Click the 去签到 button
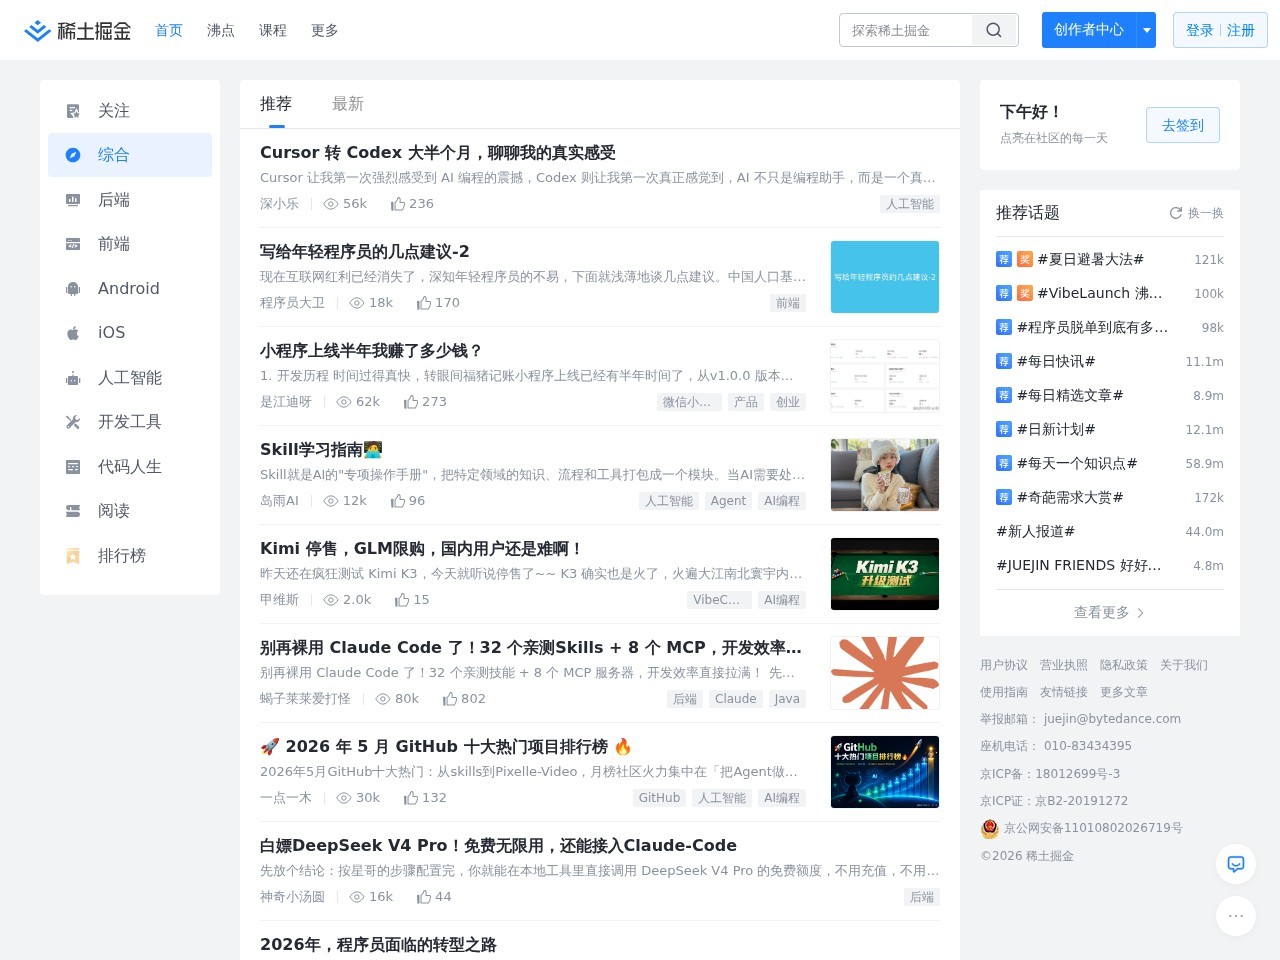The width and height of the screenshot is (1280, 960). click(1183, 125)
